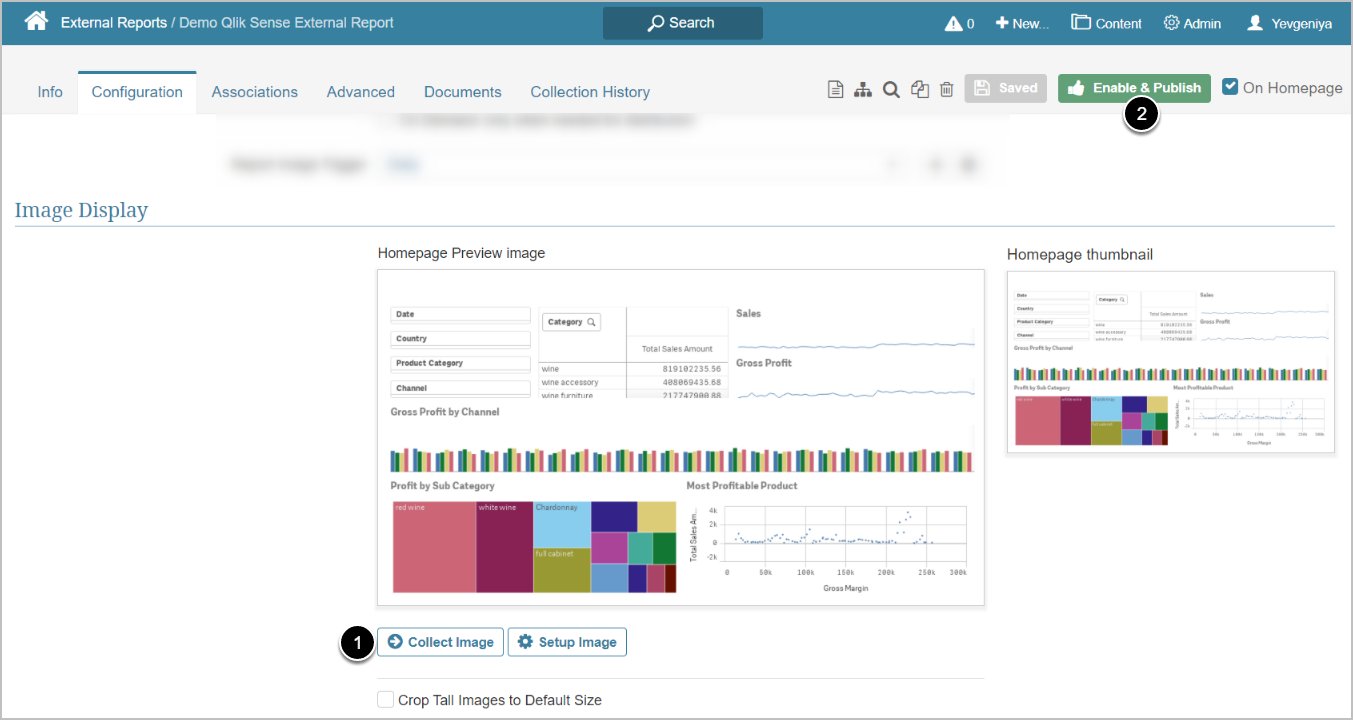Click the Homepage thumbnail image
Image resolution: width=1353 pixels, height=720 pixels.
click(1170, 362)
